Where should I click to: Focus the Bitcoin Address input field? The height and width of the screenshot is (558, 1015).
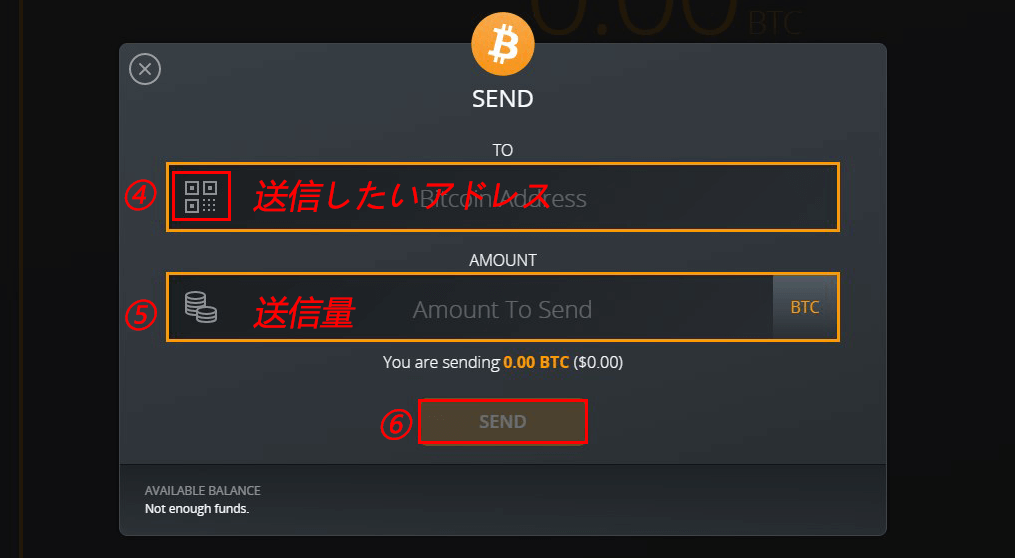tap(503, 197)
